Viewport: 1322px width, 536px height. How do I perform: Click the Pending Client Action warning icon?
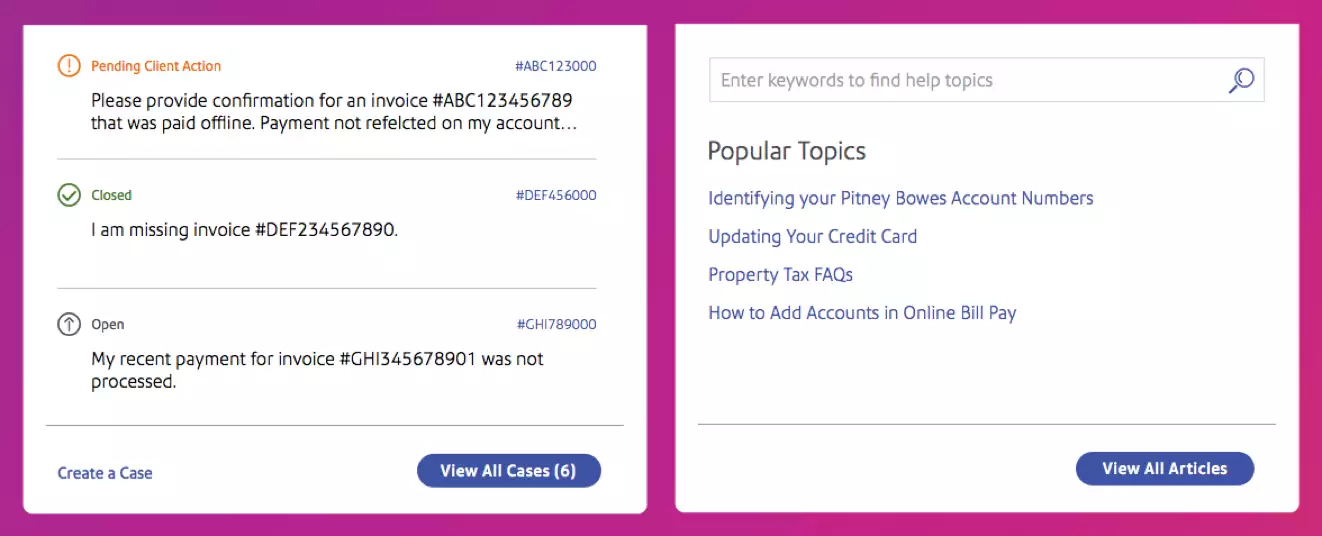coord(68,66)
